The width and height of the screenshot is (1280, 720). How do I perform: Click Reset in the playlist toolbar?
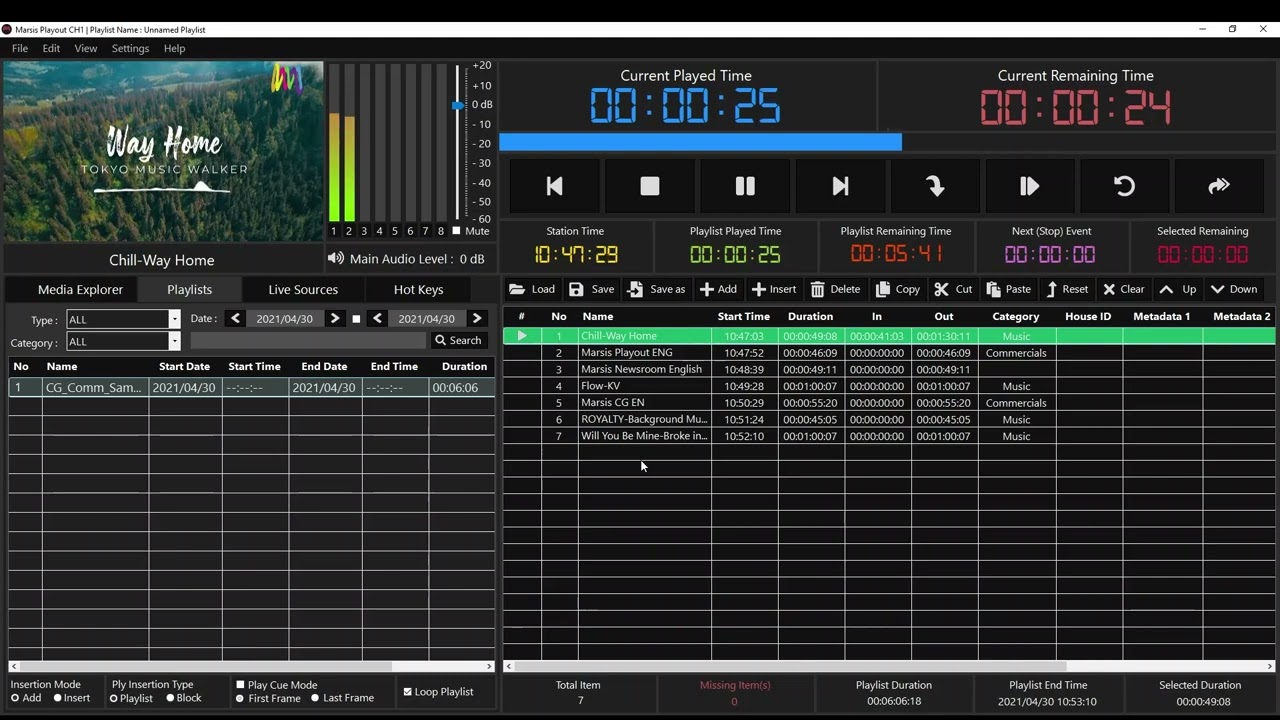click(1067, 289)
